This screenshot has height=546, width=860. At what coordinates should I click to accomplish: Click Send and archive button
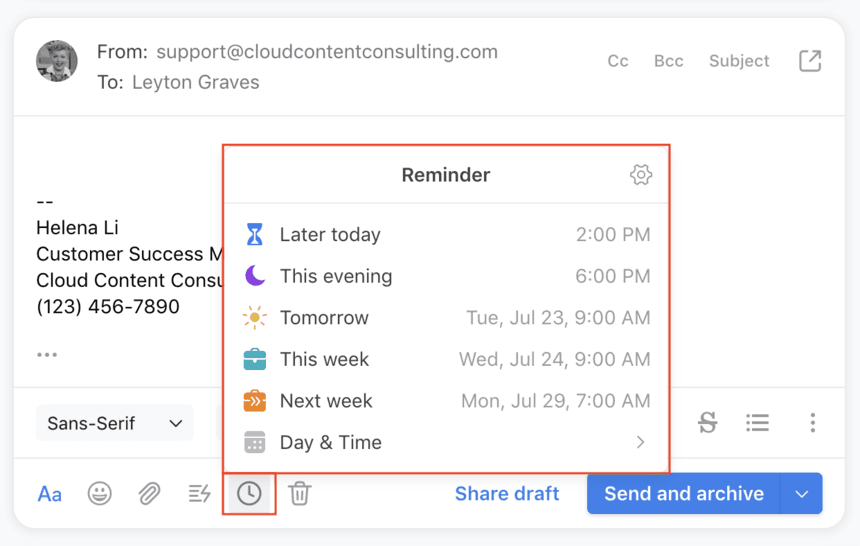pos(683,494)
